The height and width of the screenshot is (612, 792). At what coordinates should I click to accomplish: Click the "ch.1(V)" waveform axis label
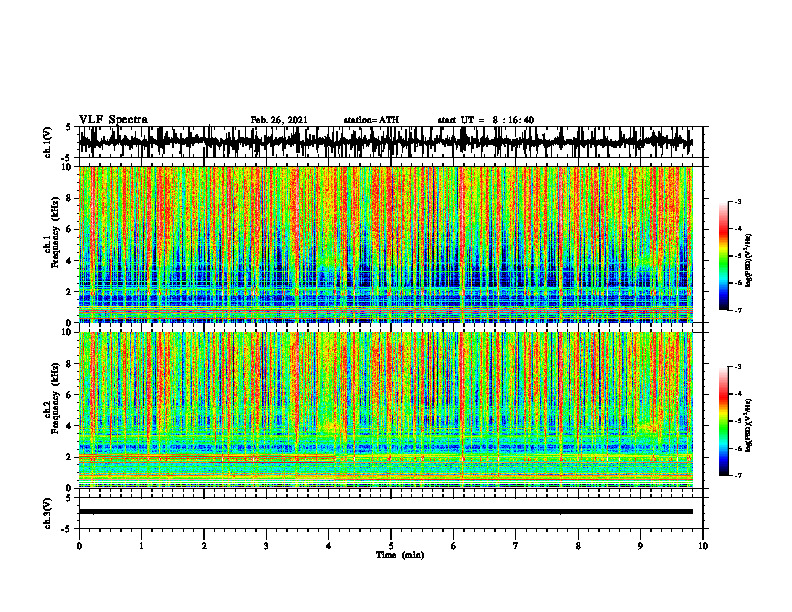point(48,142)
